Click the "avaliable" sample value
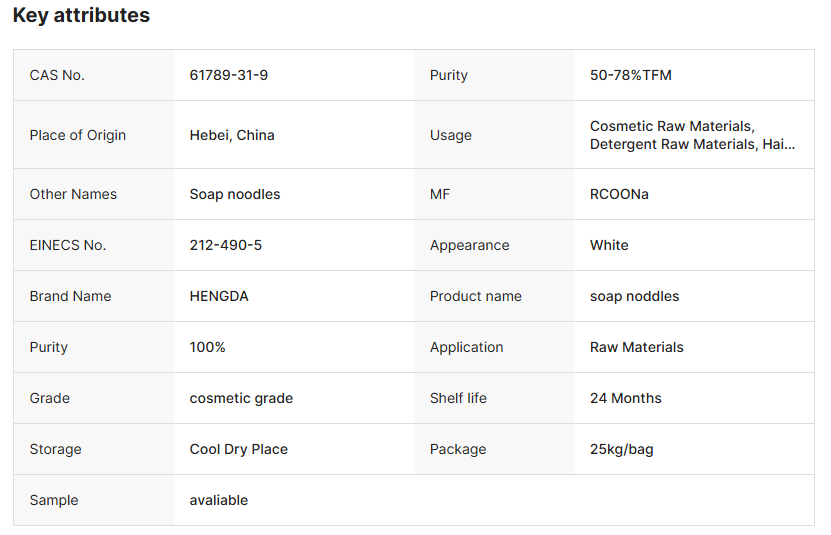 (x=219, y=500)
